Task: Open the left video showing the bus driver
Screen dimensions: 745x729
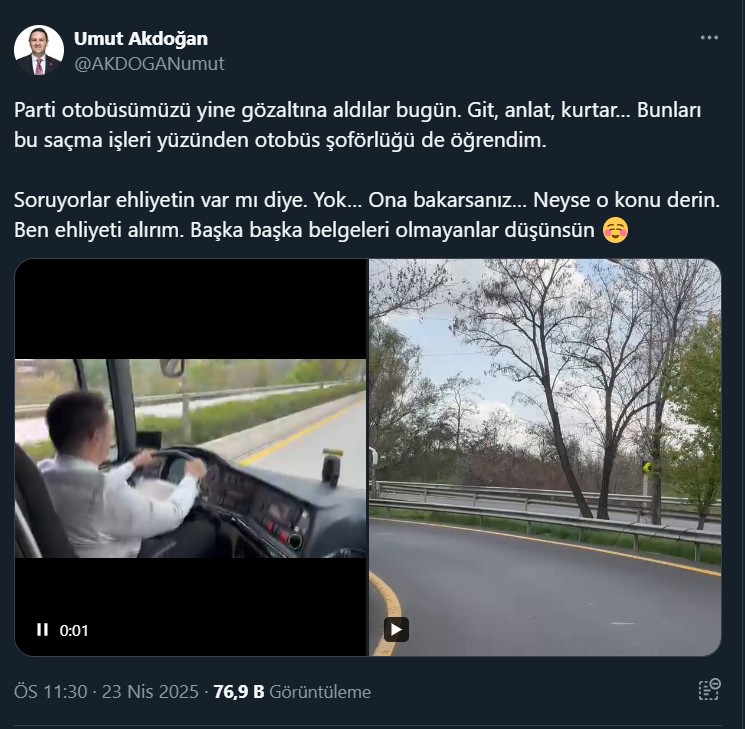Action: (191, 459)
